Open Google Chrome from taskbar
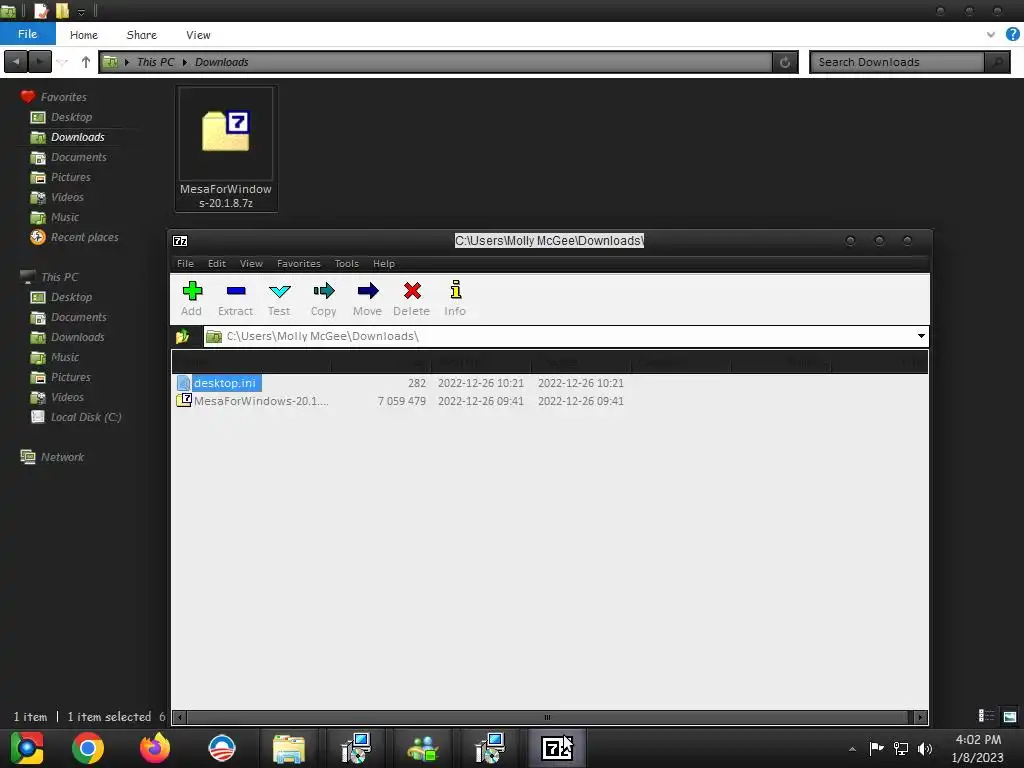 tap(88, 748)
